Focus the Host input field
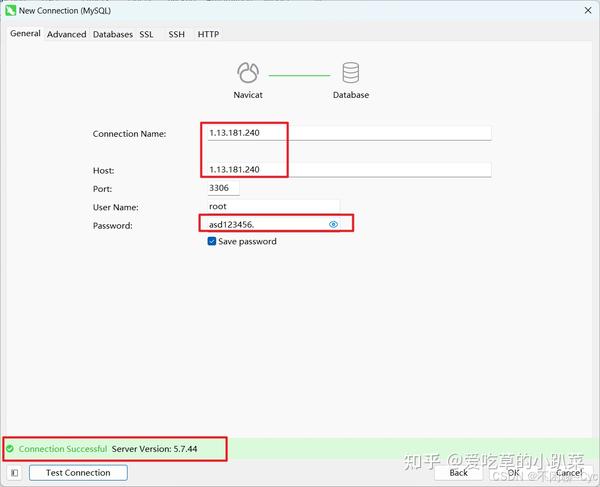This screenshot has width=600, height=487. point(349,170)
